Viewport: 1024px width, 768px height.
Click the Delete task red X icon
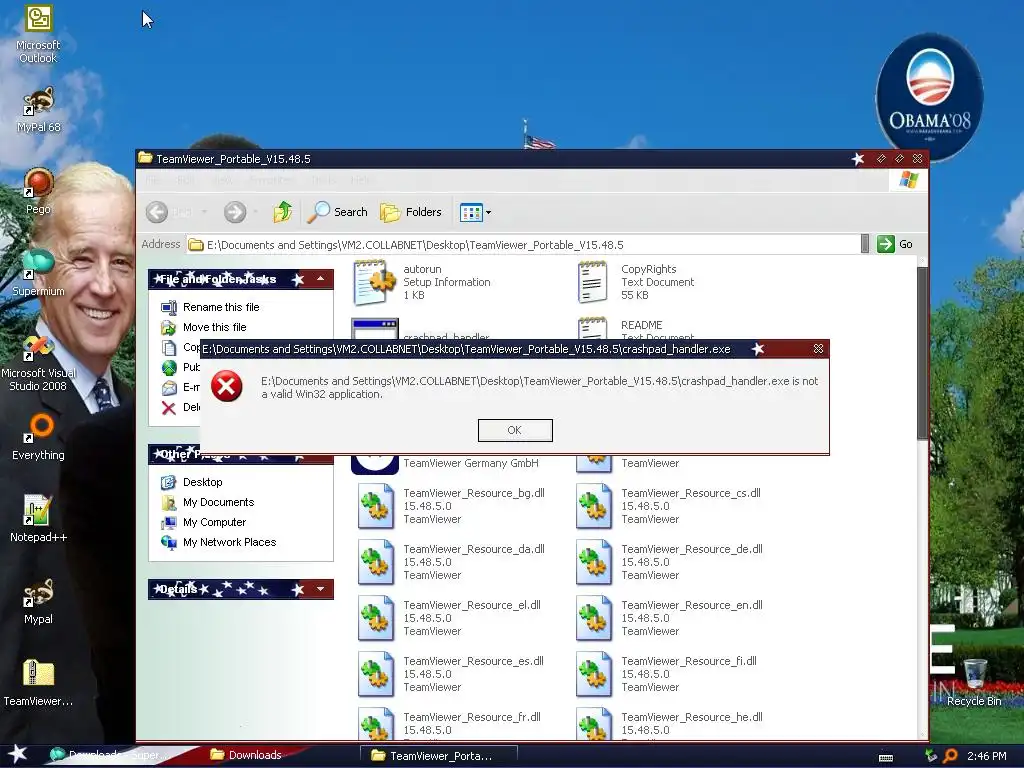pos(168,408)
